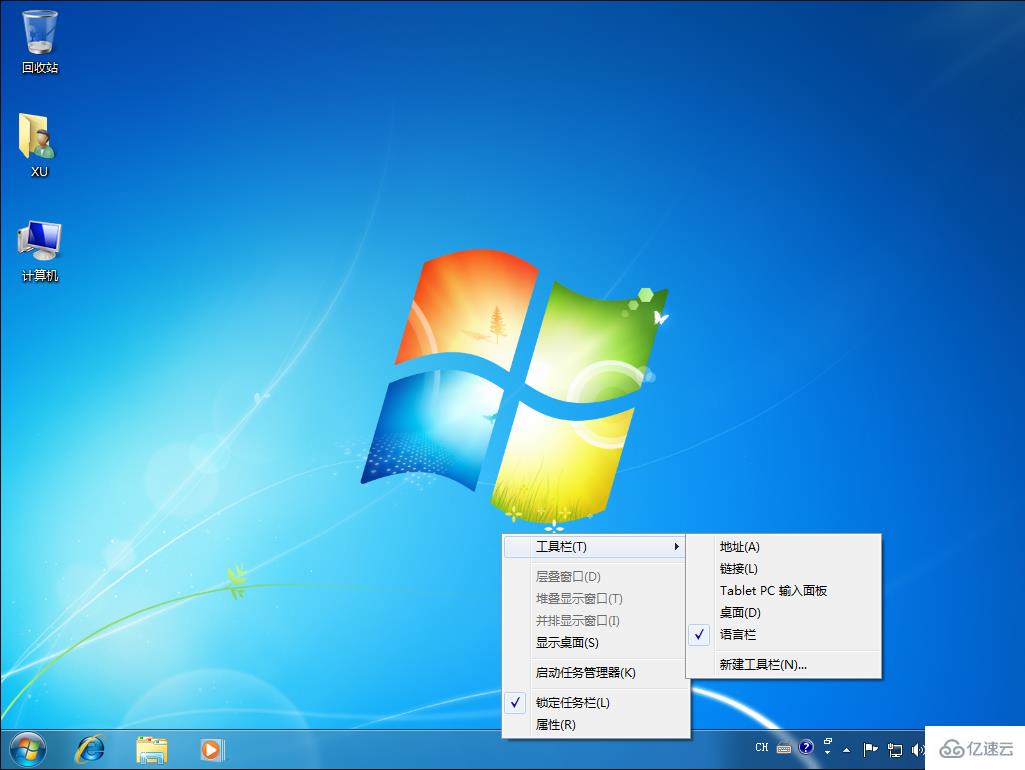
Task: Click the CH language indicator
Action: [x=762, y=747]
